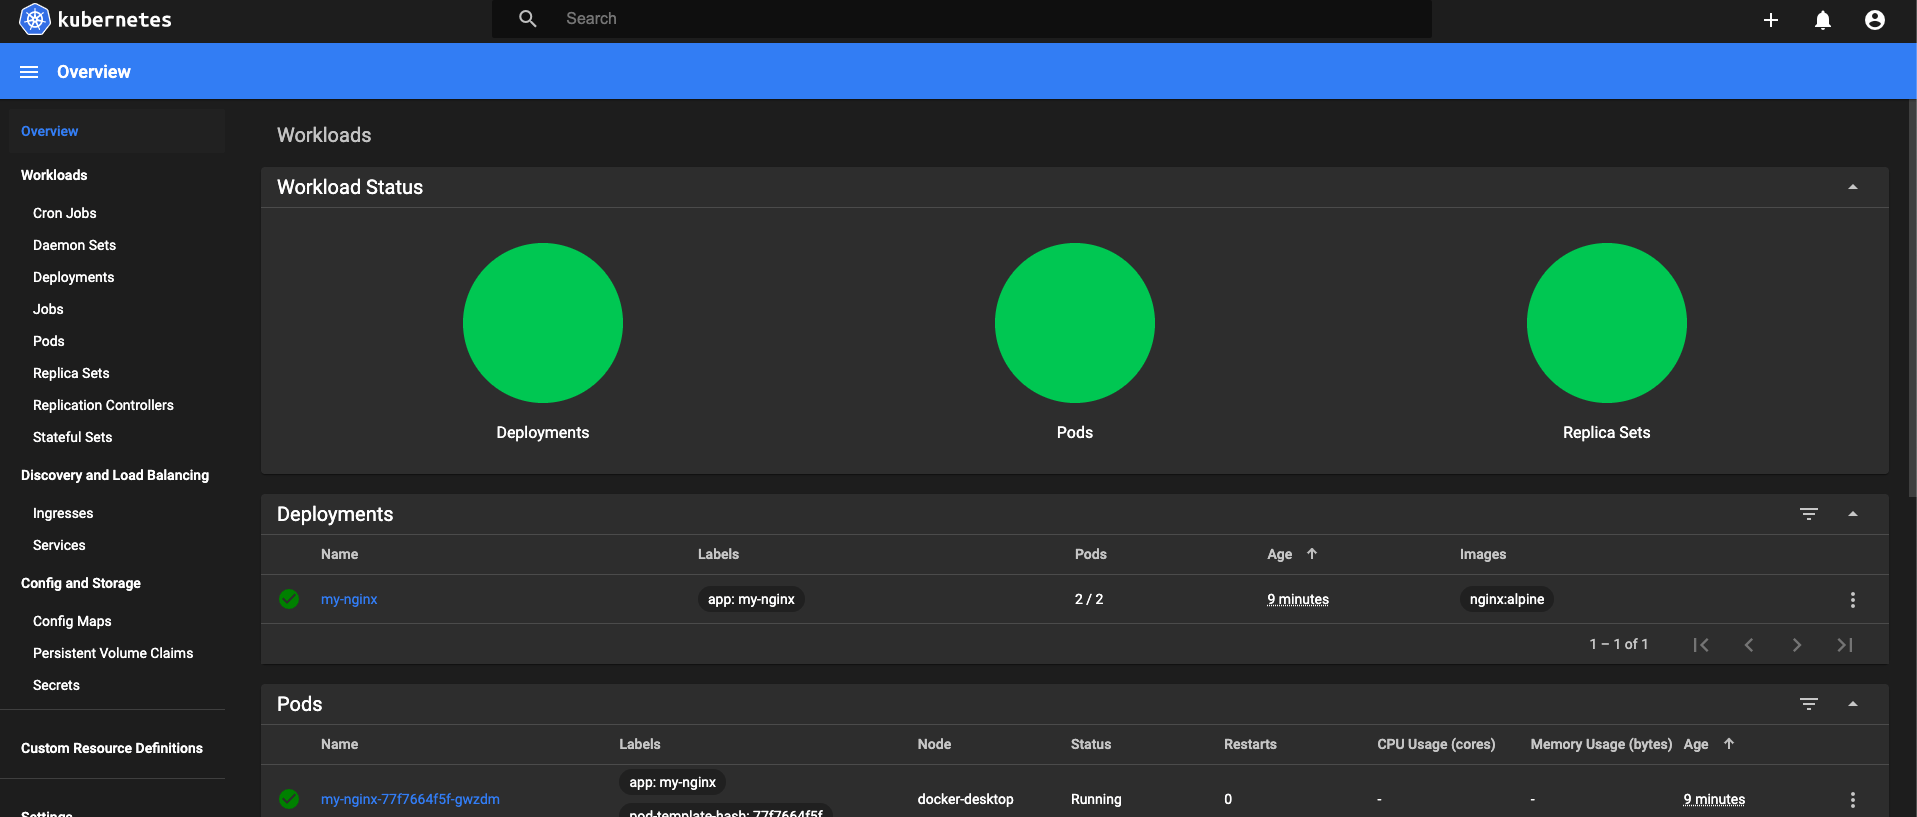Click the 1 – 1 of 1 pagination text

tap(1619, 644)
